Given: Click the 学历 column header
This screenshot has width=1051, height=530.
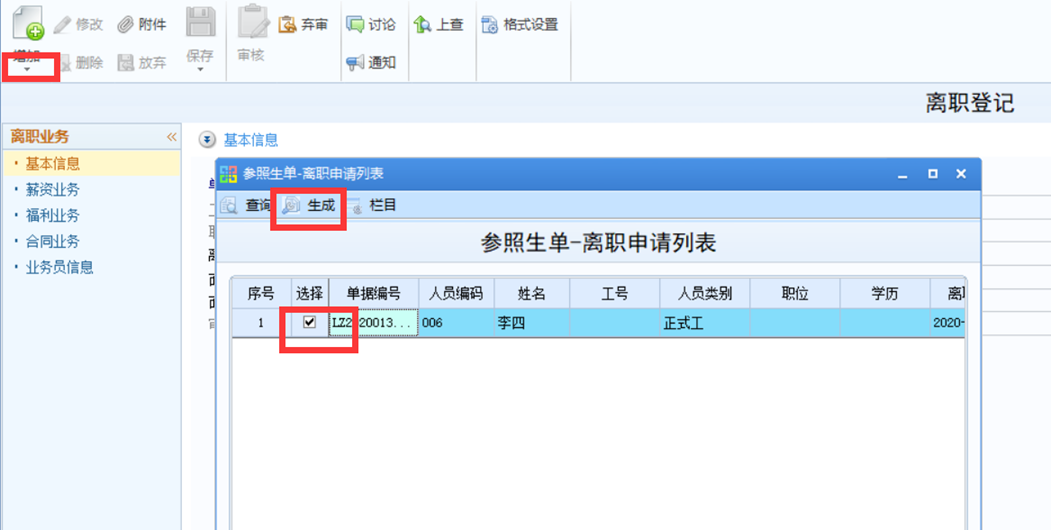Looking at the screenshot, I should pyautogui.click(x=885, y=293).
